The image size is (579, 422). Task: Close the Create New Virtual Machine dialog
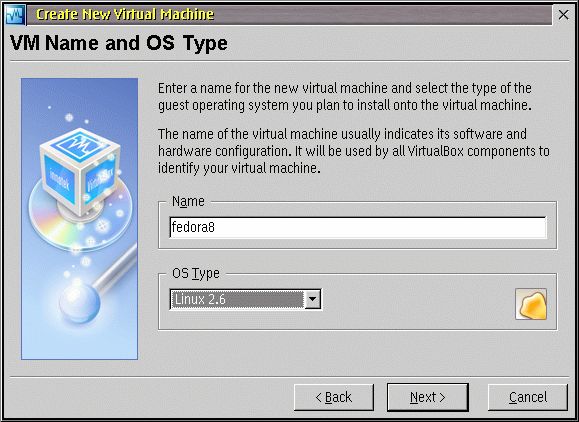pos(563,14)
